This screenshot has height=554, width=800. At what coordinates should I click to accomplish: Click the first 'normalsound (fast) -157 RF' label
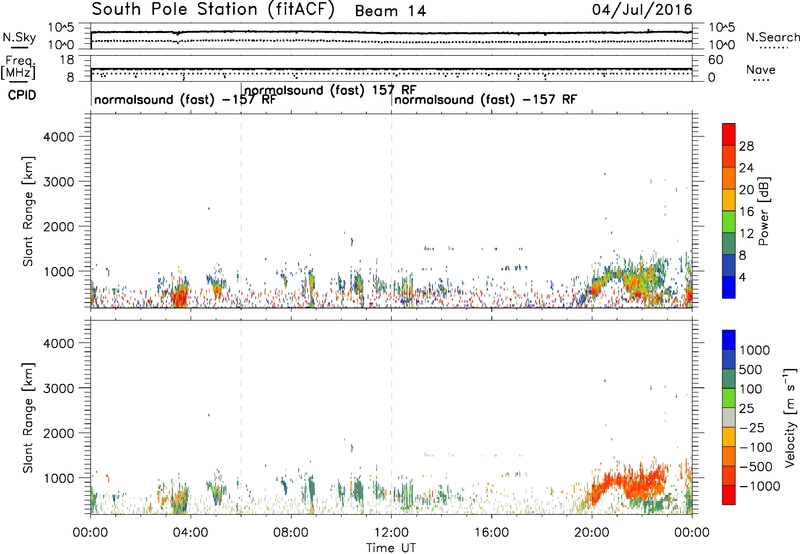tap(185, 99)
